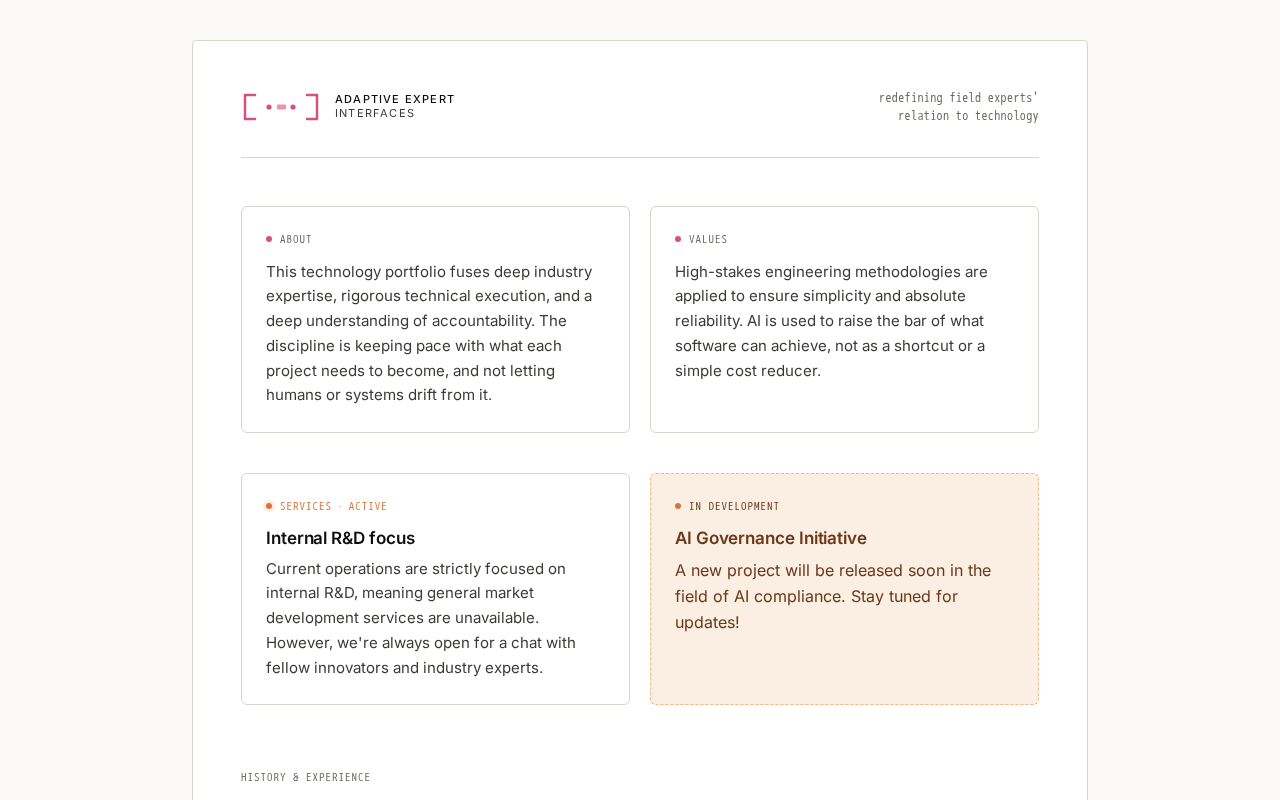Click the internal R&D operations description text
Screen dimensions: 1280x800
click(x=421, y=618)
